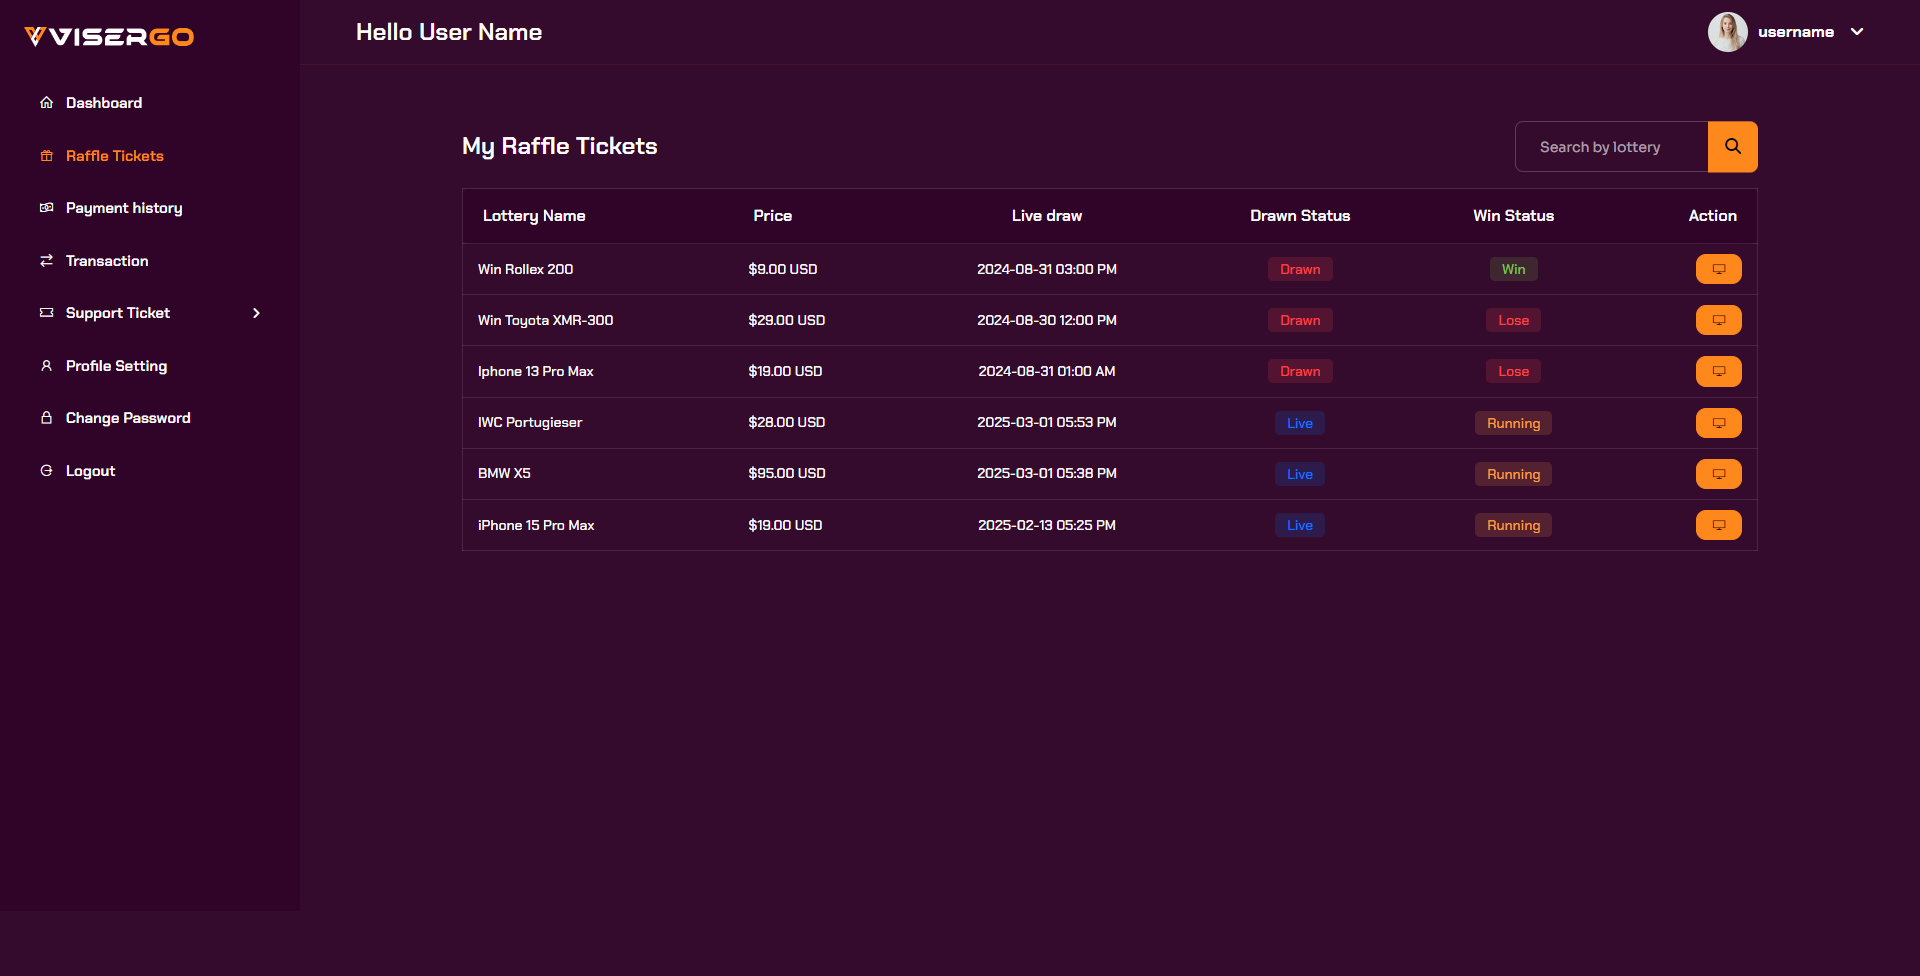
Task: Open the Support Ticket menu item
Action: (118, 313)
